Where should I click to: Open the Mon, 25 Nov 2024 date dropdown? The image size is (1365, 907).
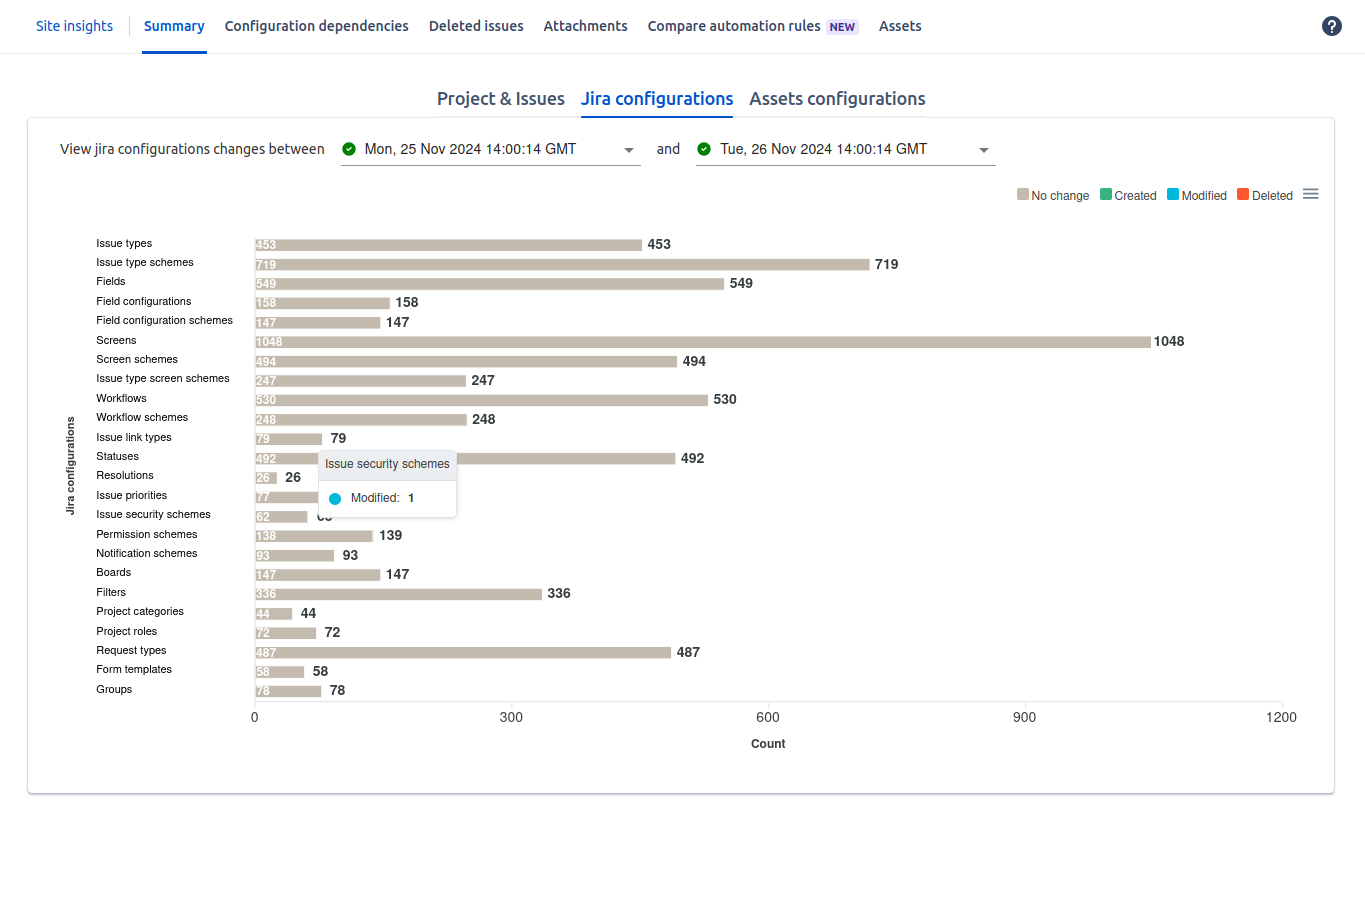pos(491,149)
